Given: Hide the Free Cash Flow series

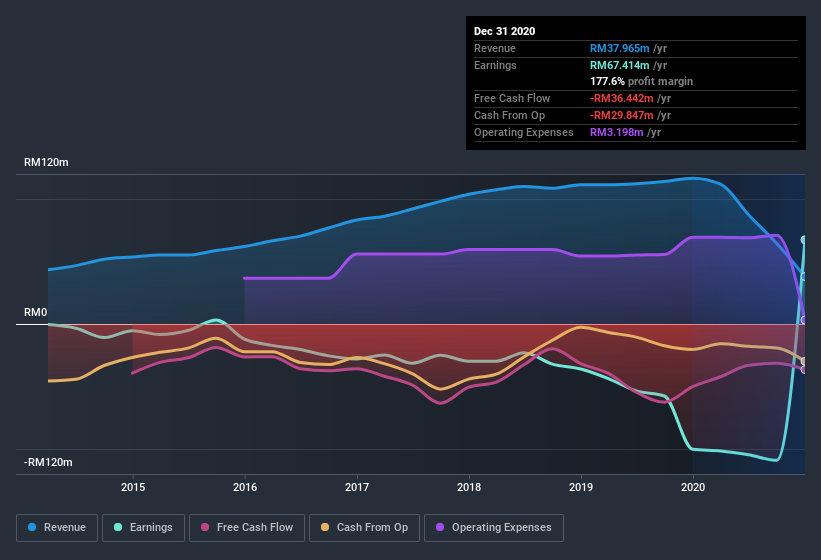Looking at the screenshot, I should [x=247, y=527].
